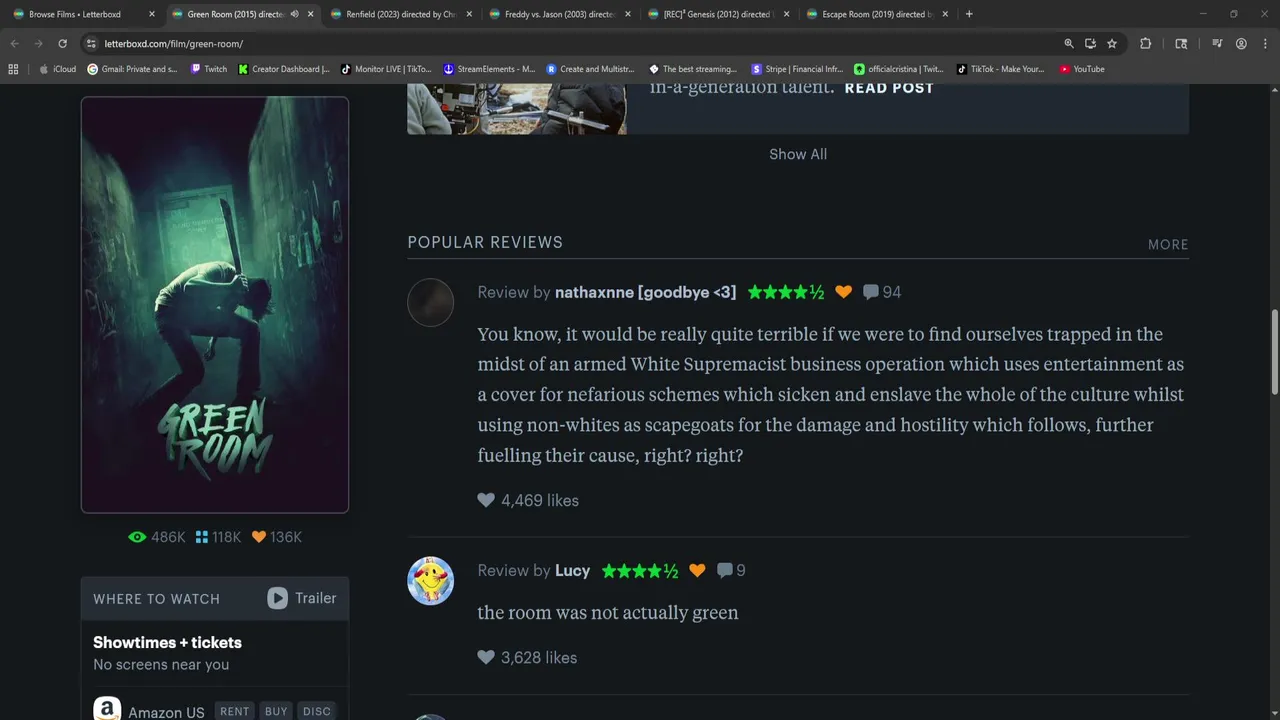
Task: Expand news with Show All
Action: pyautogui.click(x=798, y=154)
